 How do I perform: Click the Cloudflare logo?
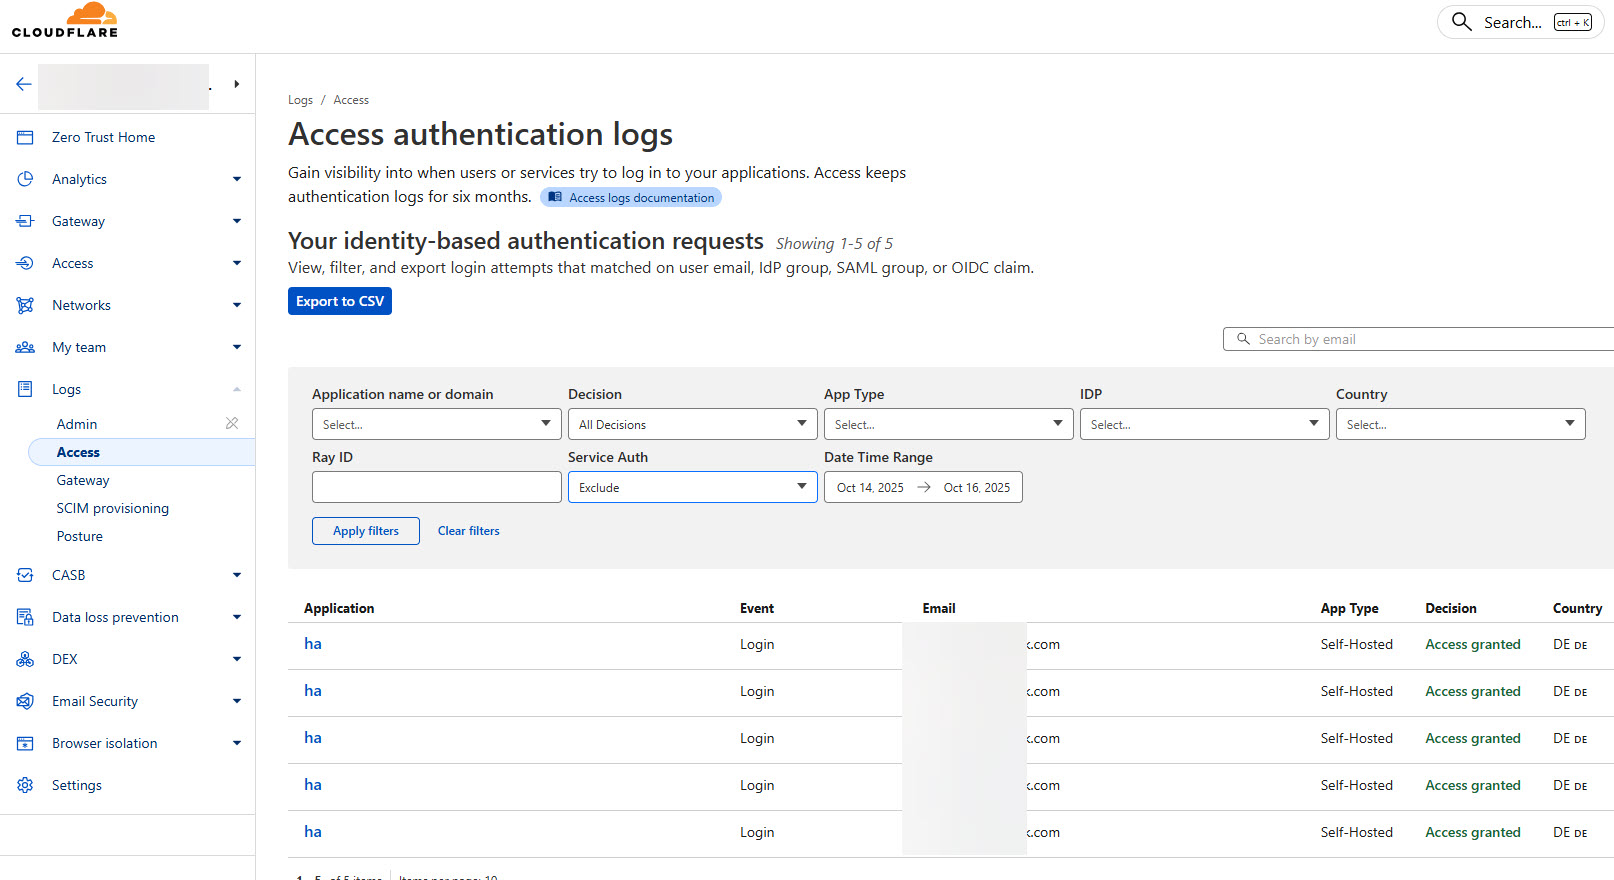65,20
